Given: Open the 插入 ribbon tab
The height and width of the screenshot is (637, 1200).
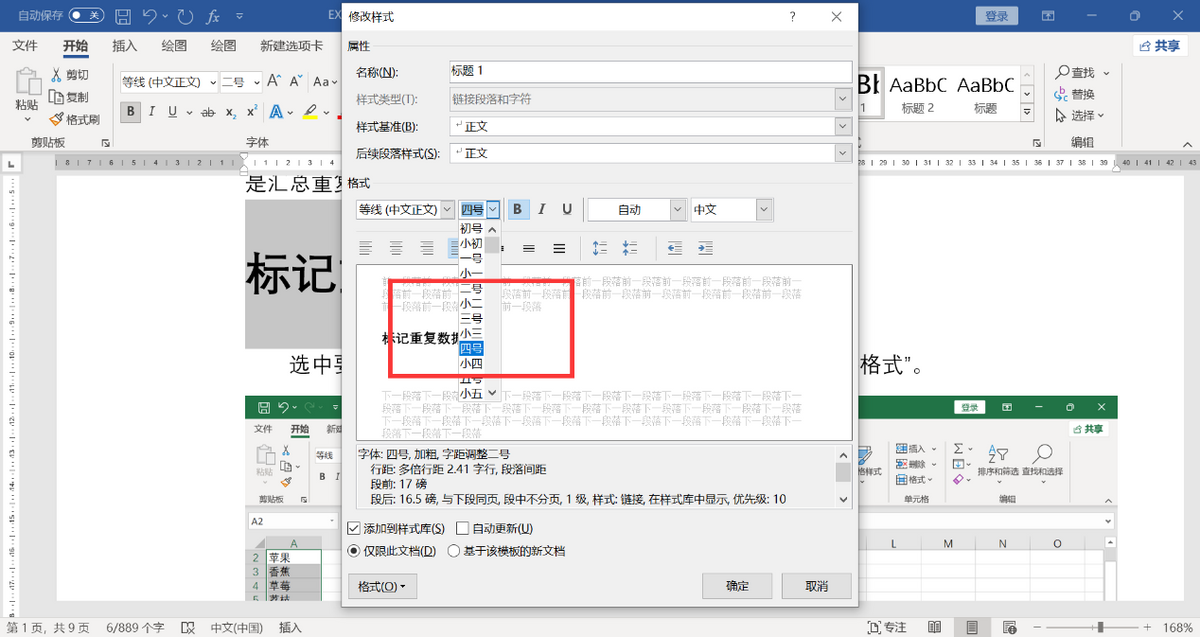Looking at the screenshot, I should [125, 46].
